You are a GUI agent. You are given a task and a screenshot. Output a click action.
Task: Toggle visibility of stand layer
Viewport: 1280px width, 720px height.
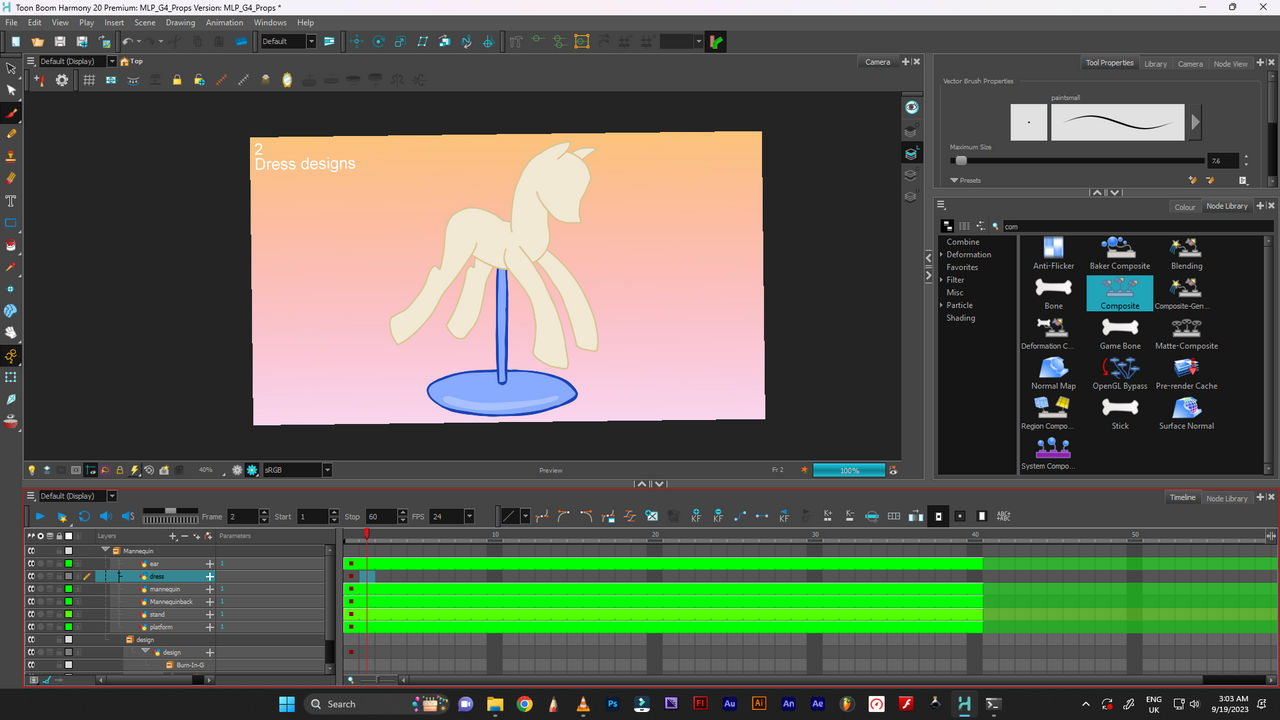click(x=32, y=614)
